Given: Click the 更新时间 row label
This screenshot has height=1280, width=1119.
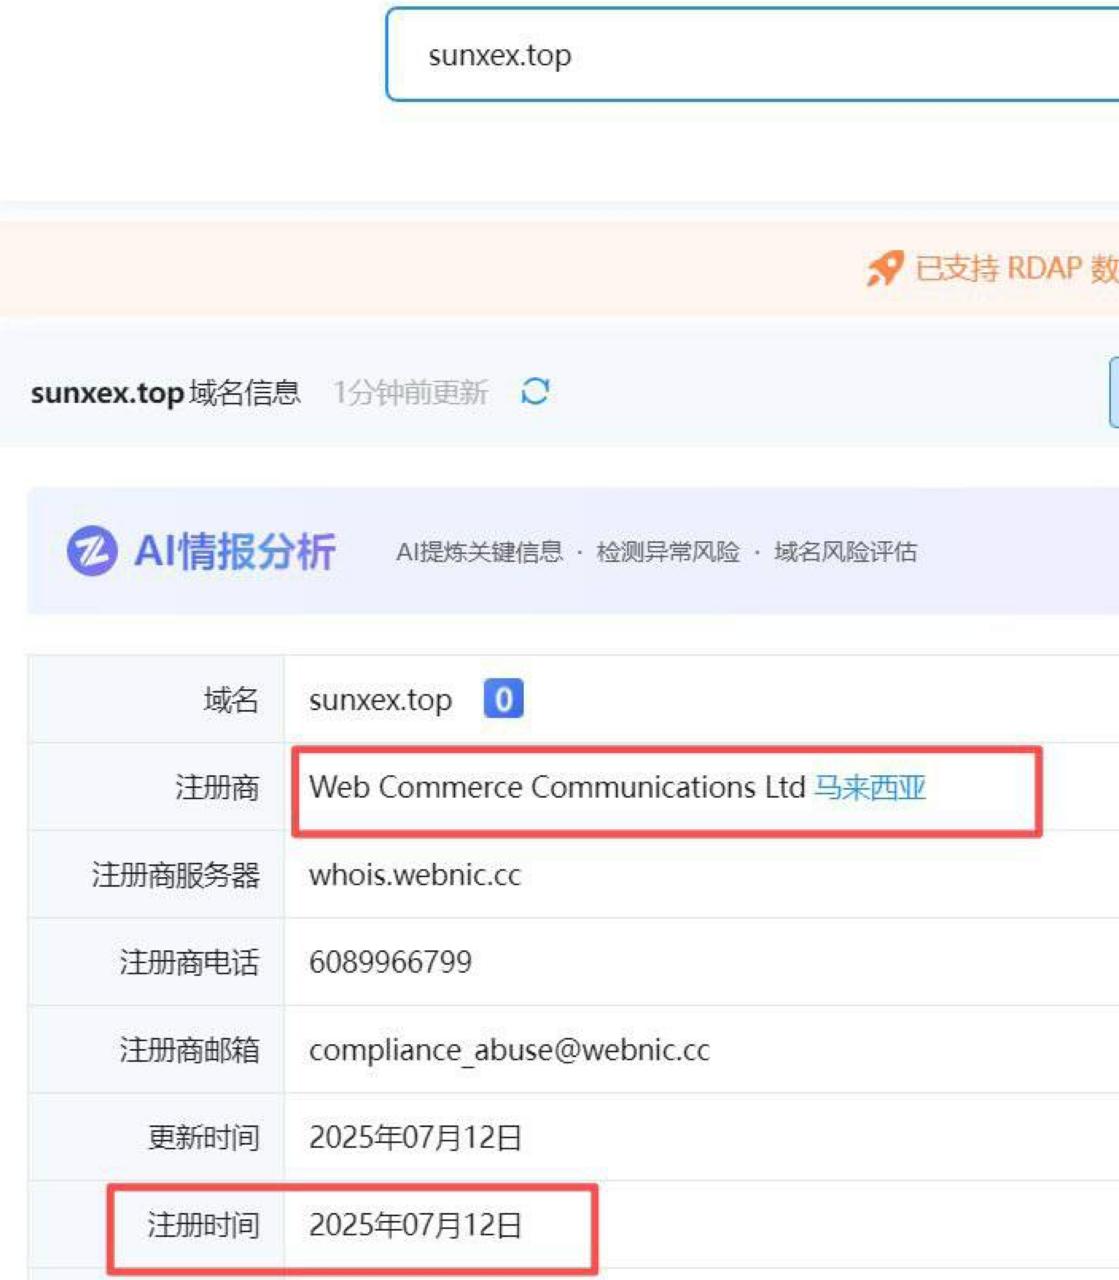Looking at the screenshot, I should [x=203, y=1138].
